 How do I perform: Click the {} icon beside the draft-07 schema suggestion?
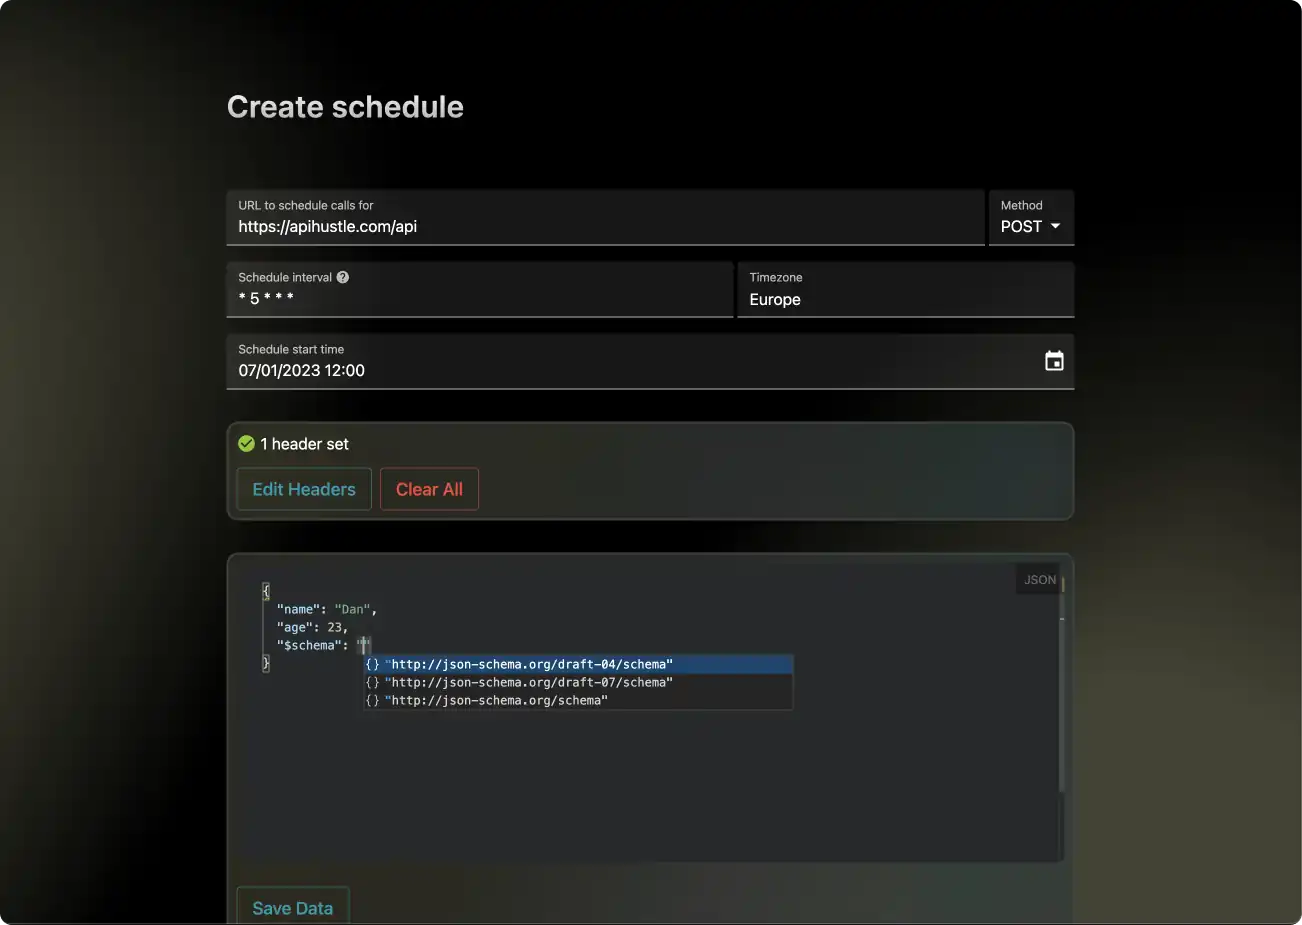pos(372,682)
